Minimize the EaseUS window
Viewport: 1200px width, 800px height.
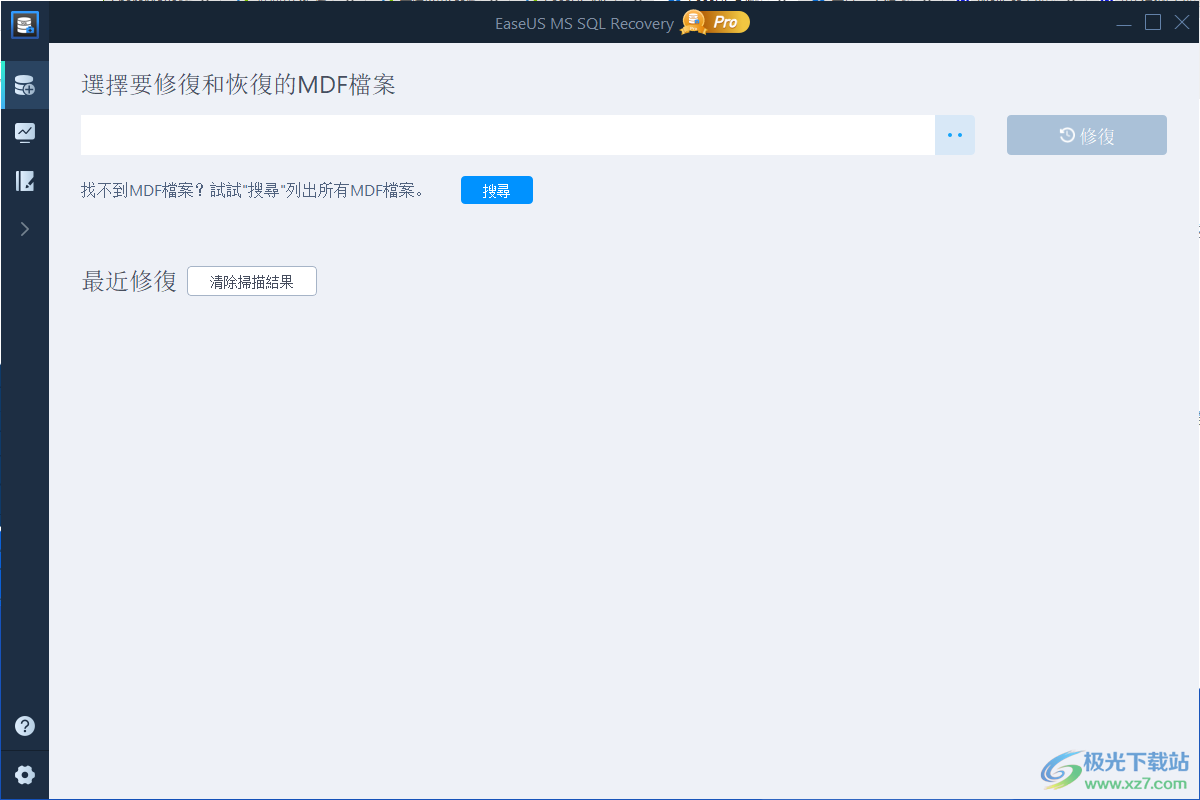(x=1125, y=23)
